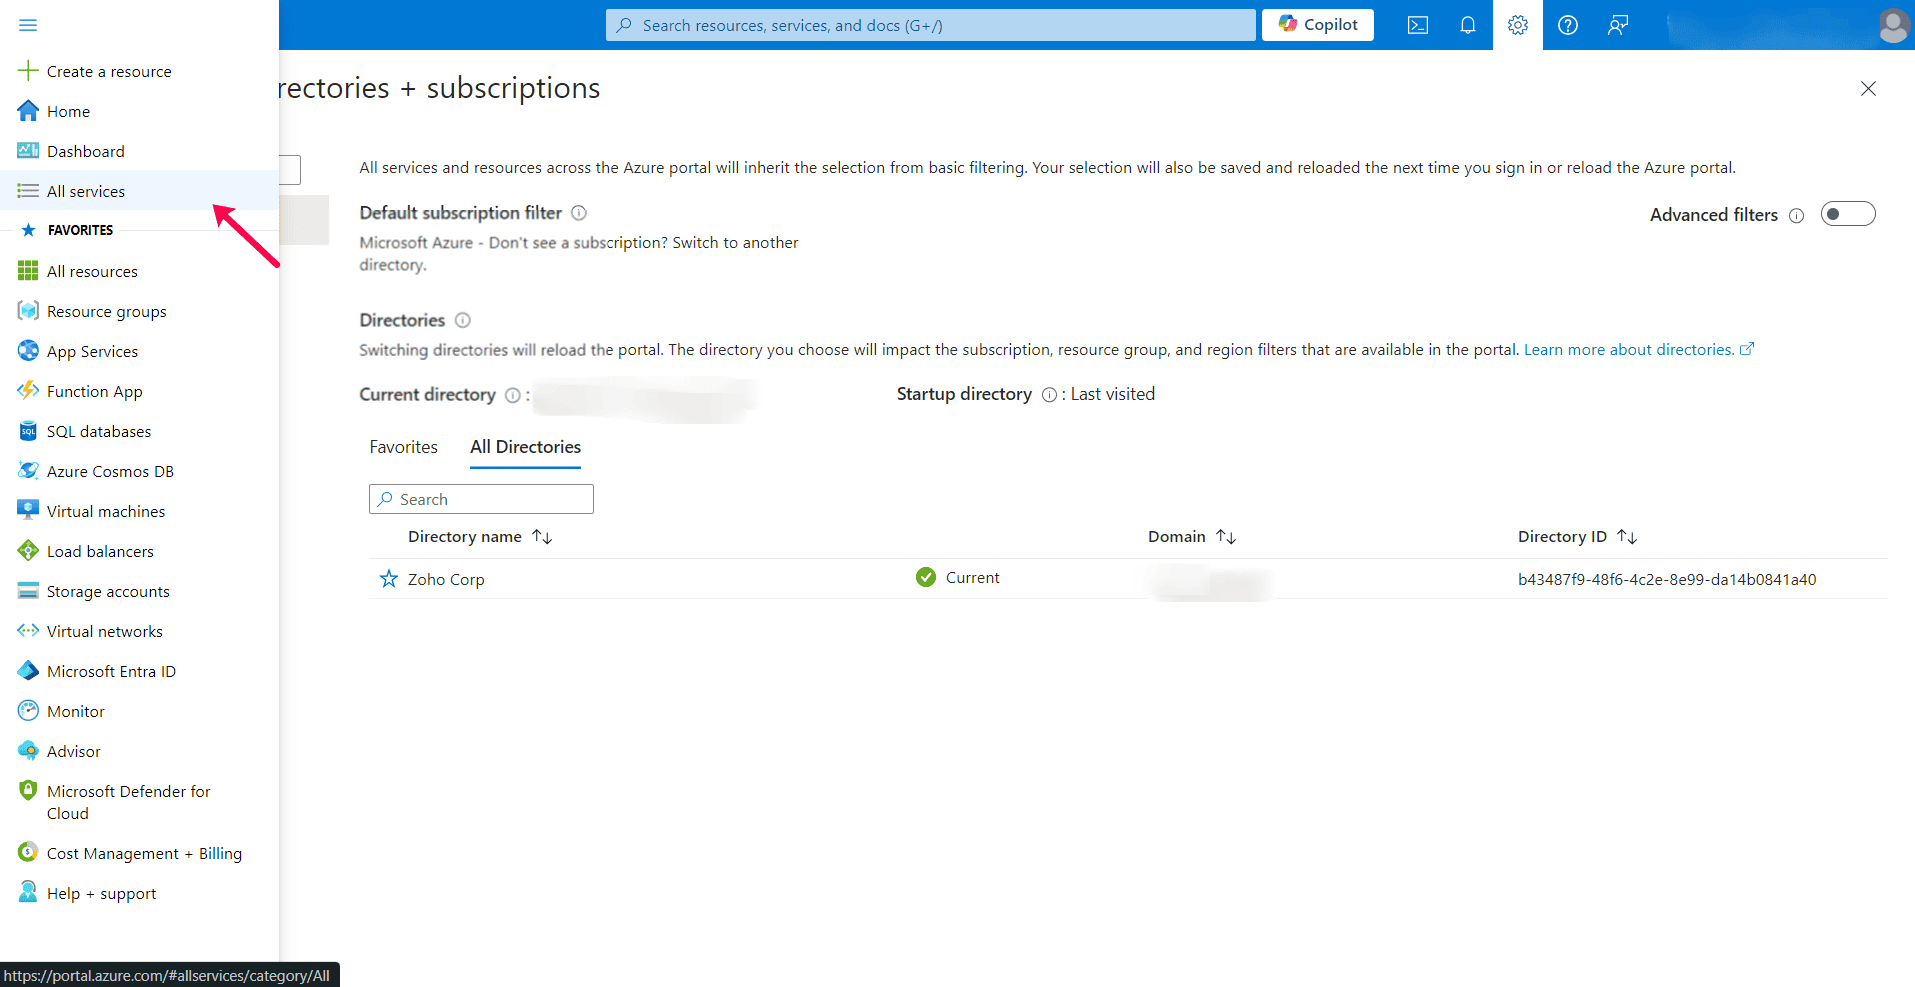
Task: Open notifications bell
Action: point(1468,25)
